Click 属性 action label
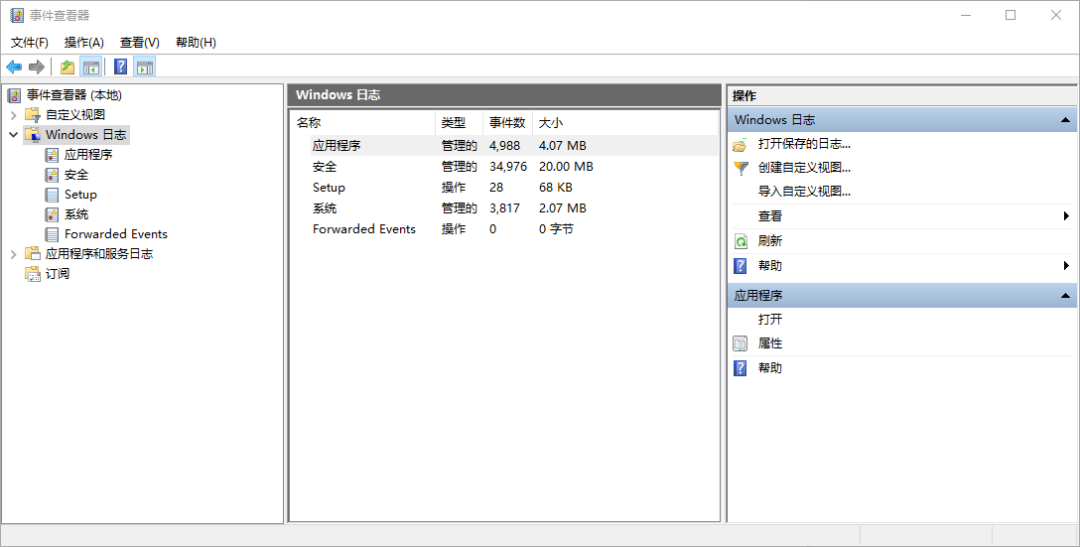Image resolution: width=1080 pixels, height=547 pixels. [x=770, y=343]
